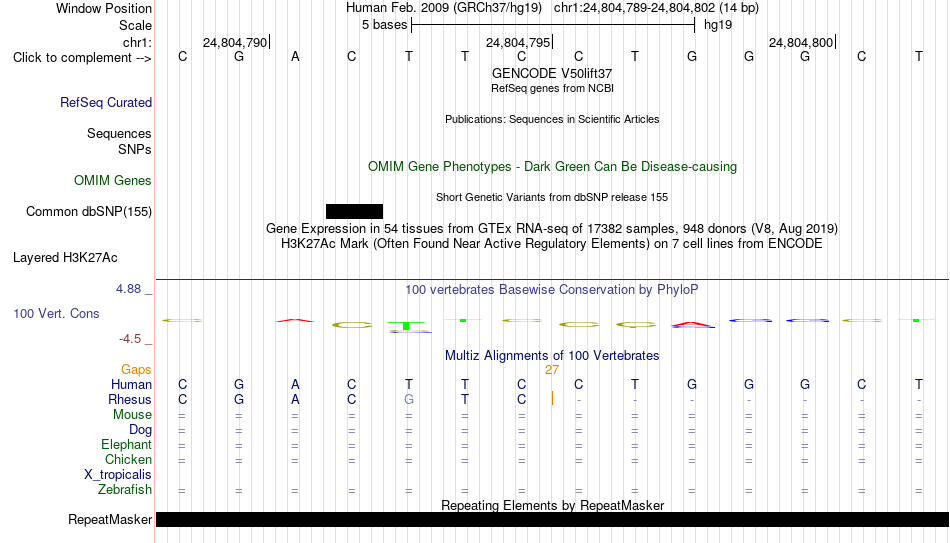Select the Gaps row label
This screenshot has height=543, width=950.
tap(136, 370)
